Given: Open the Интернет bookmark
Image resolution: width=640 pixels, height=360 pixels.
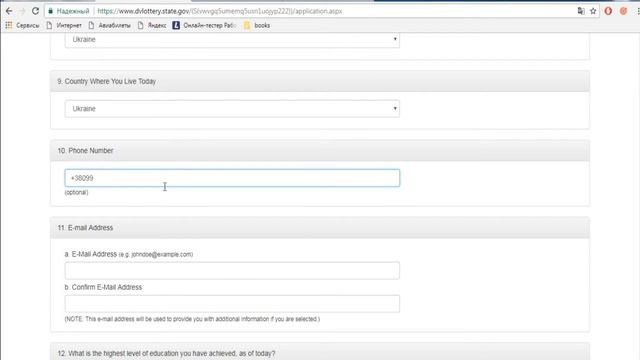Looking at the screenshot, I should pyautogui.click(x=64, y=25).
